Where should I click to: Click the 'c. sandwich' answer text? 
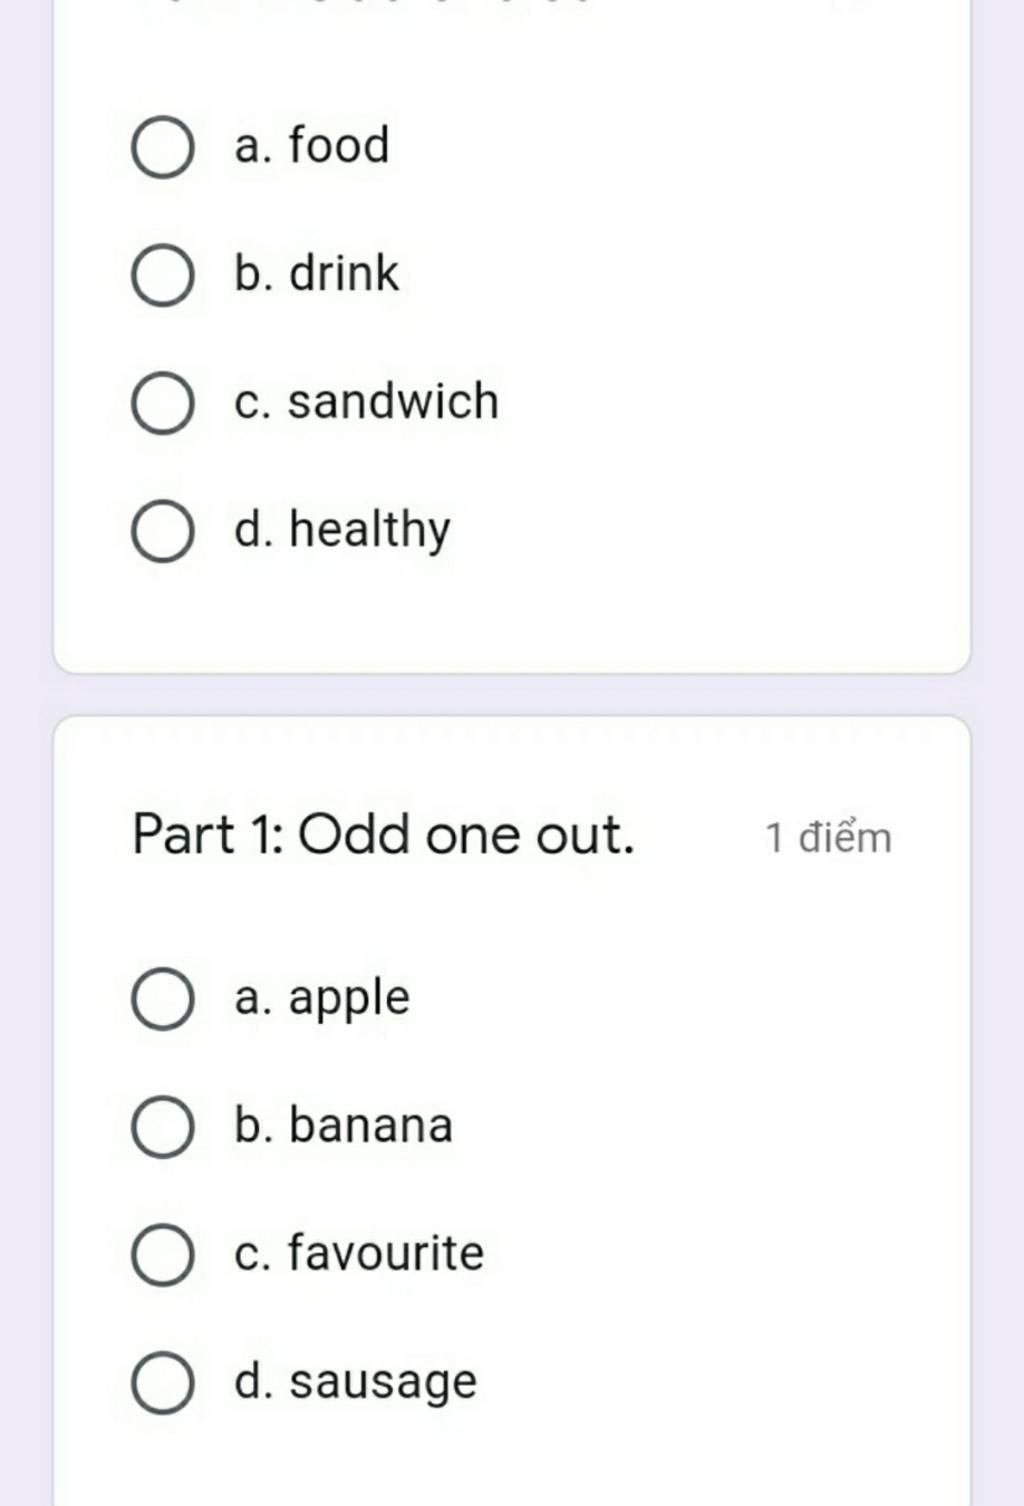point(366,401)
